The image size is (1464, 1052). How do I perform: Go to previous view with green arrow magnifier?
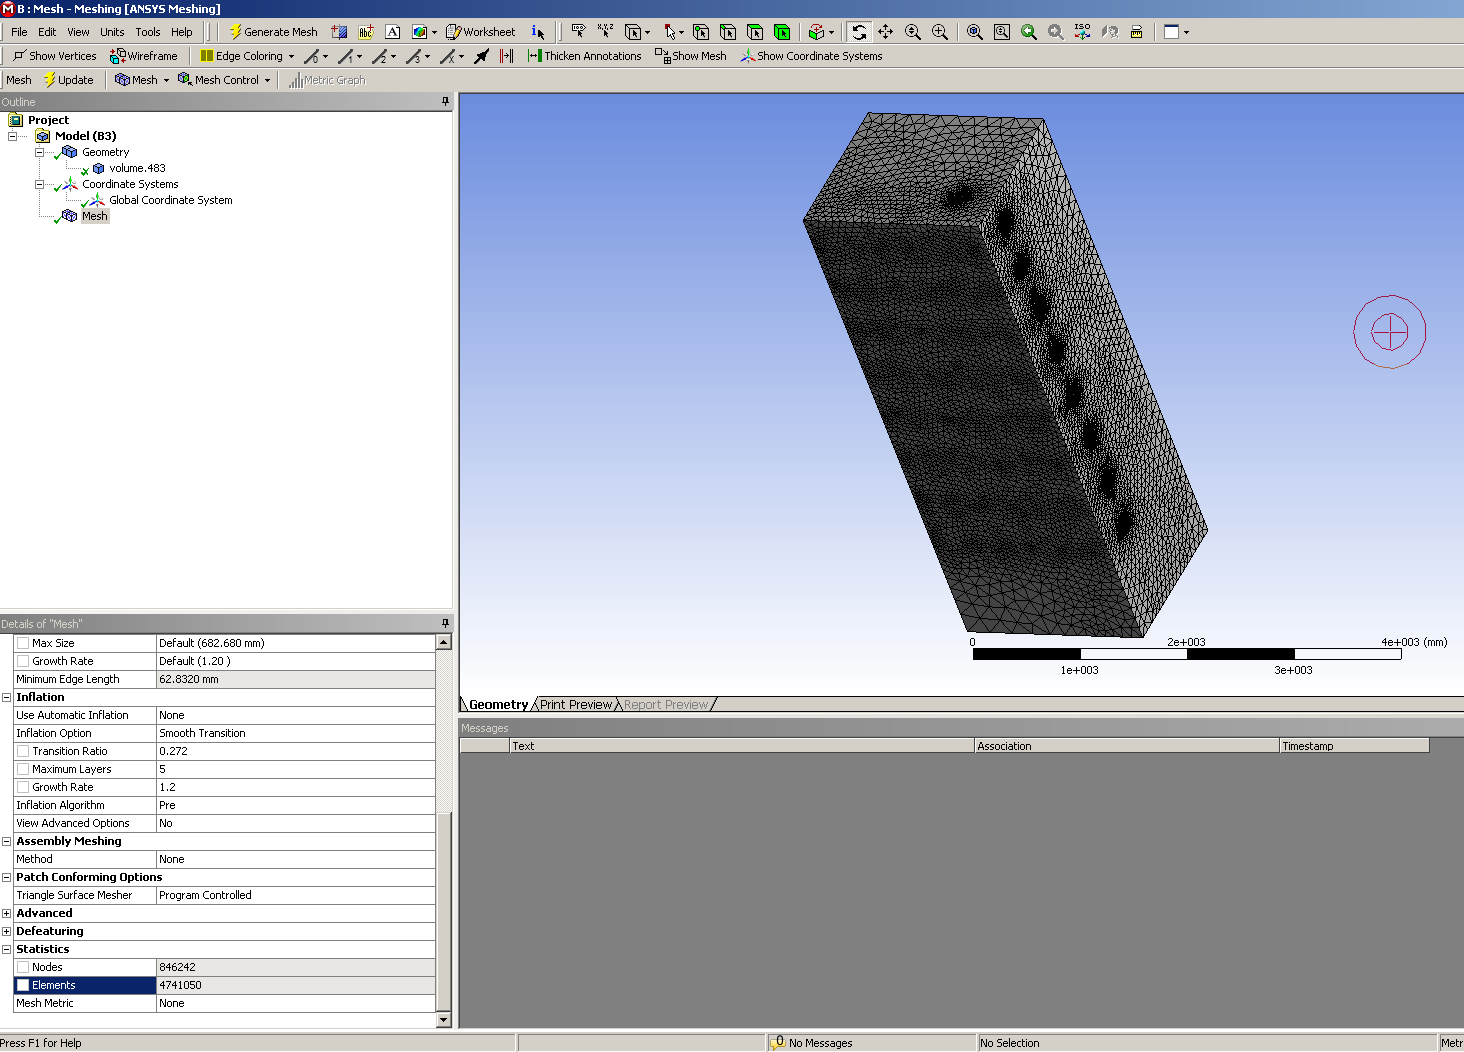[x=1028, y=32]
